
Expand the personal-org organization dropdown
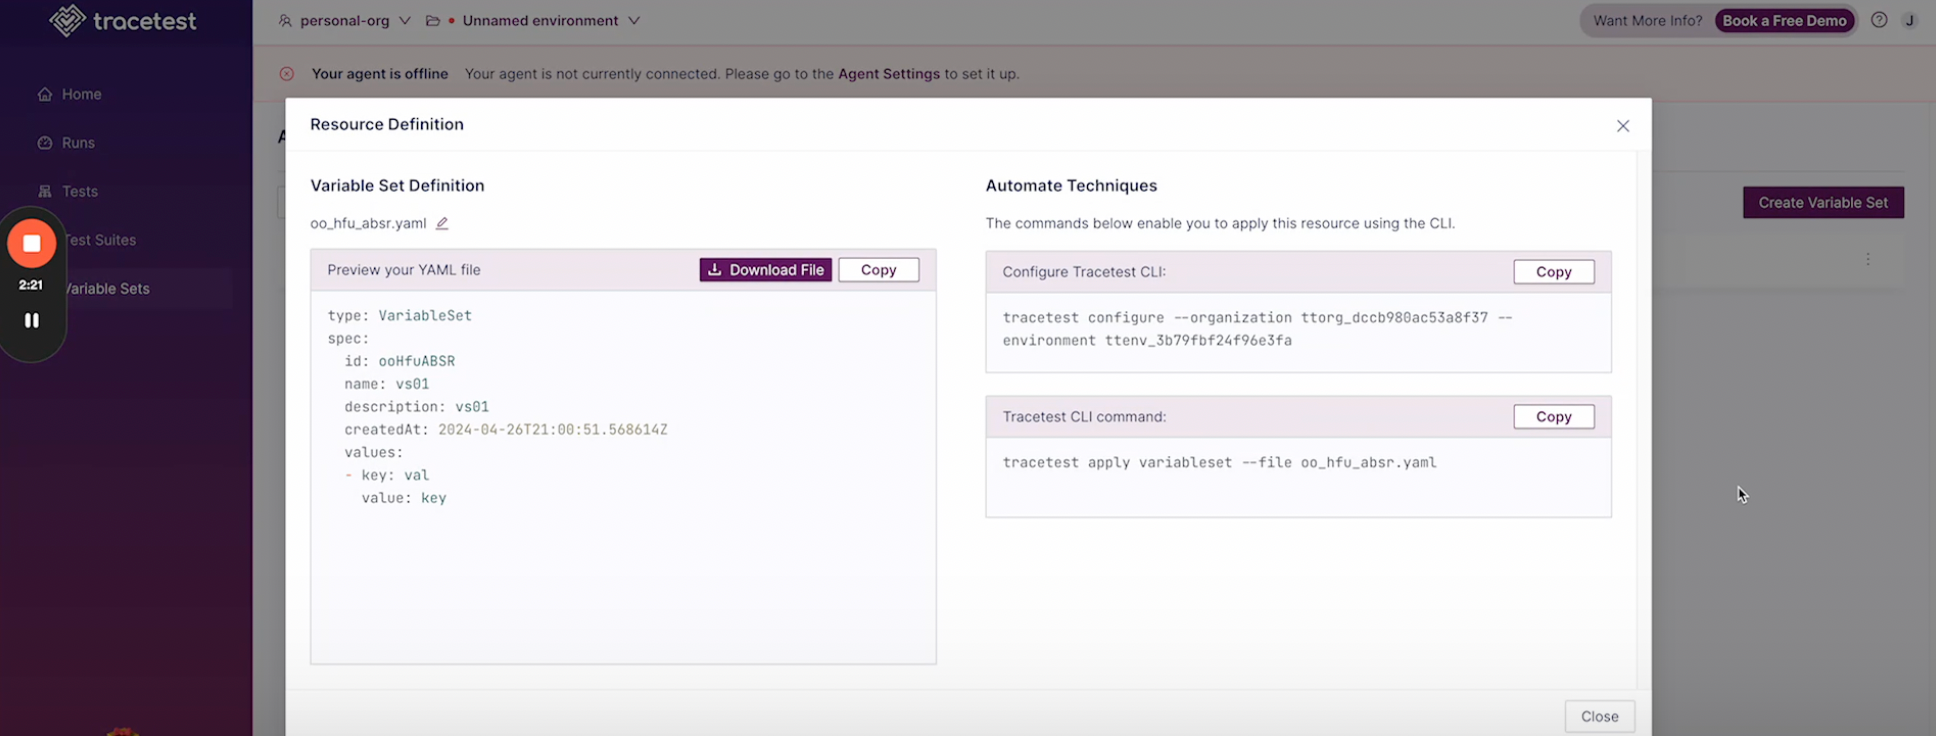click(344, 21)
